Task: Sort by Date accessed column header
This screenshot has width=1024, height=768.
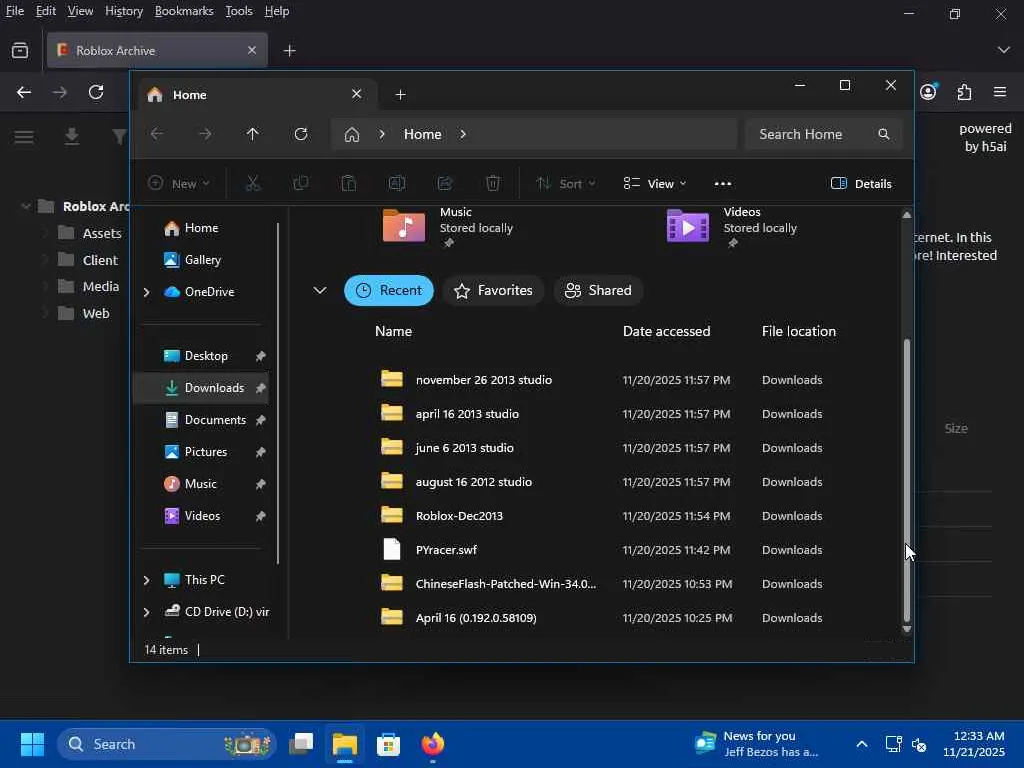Action: tap(666, 331)
